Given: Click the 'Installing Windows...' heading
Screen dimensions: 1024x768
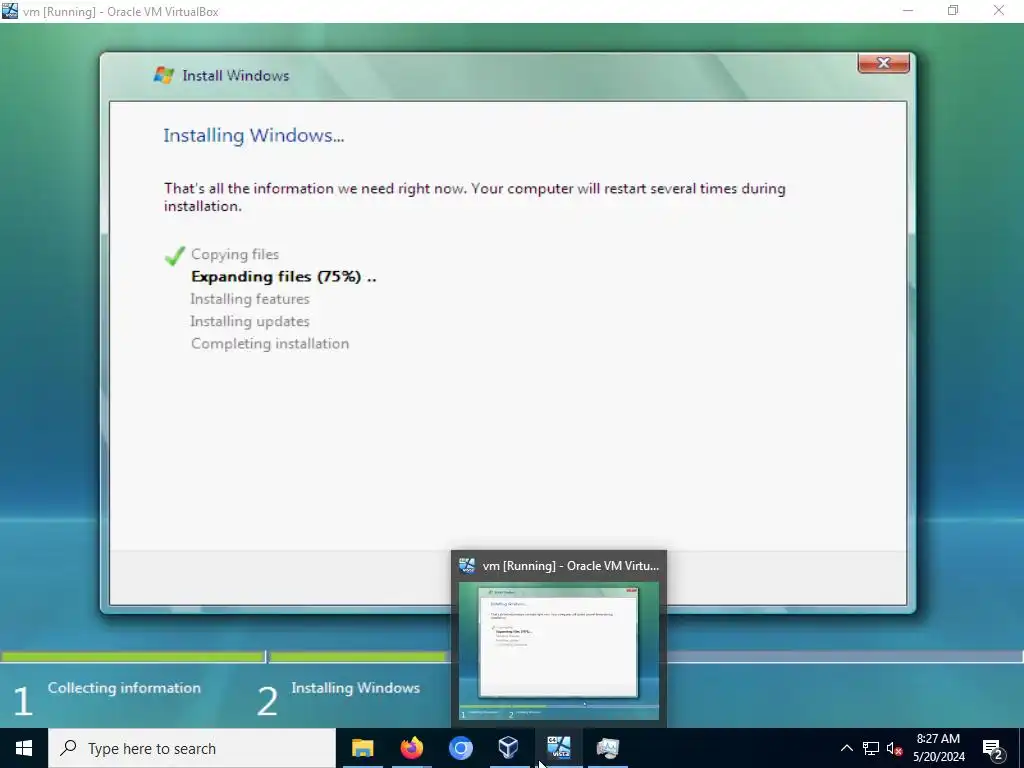Looking at the screenshot, I should point(253,135).
